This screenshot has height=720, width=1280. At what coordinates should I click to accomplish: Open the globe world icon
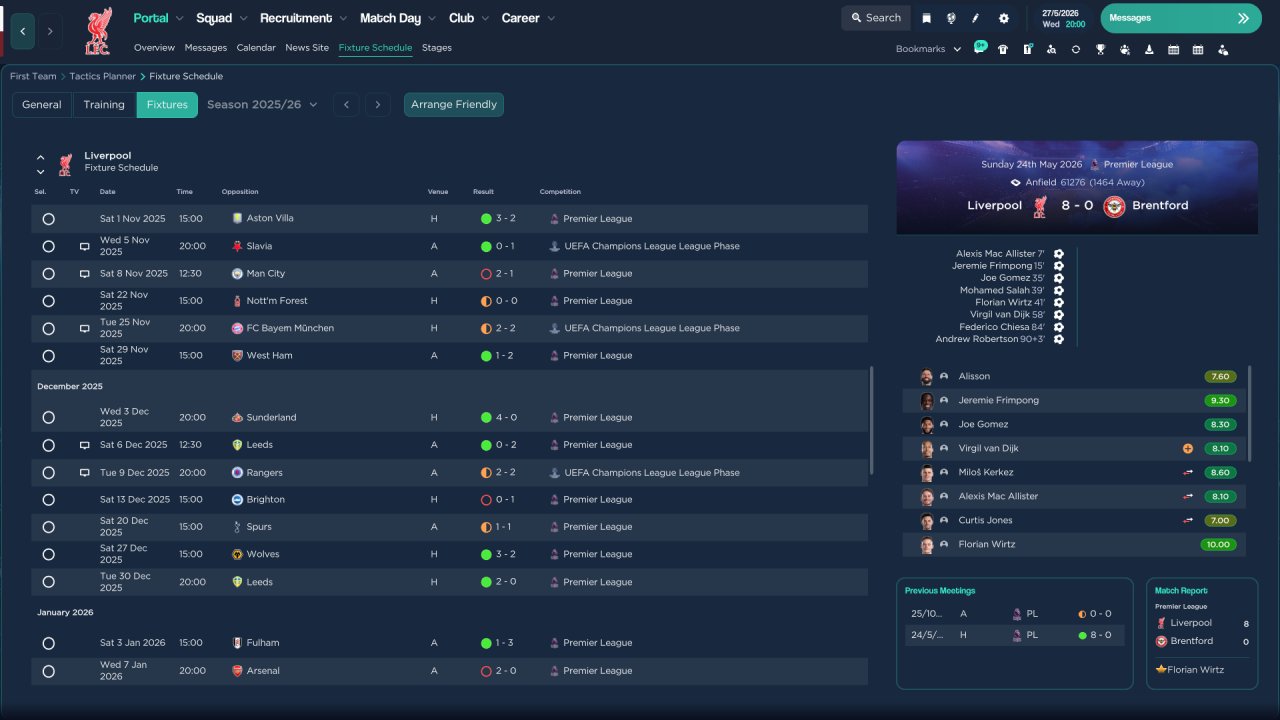[950, 18]
